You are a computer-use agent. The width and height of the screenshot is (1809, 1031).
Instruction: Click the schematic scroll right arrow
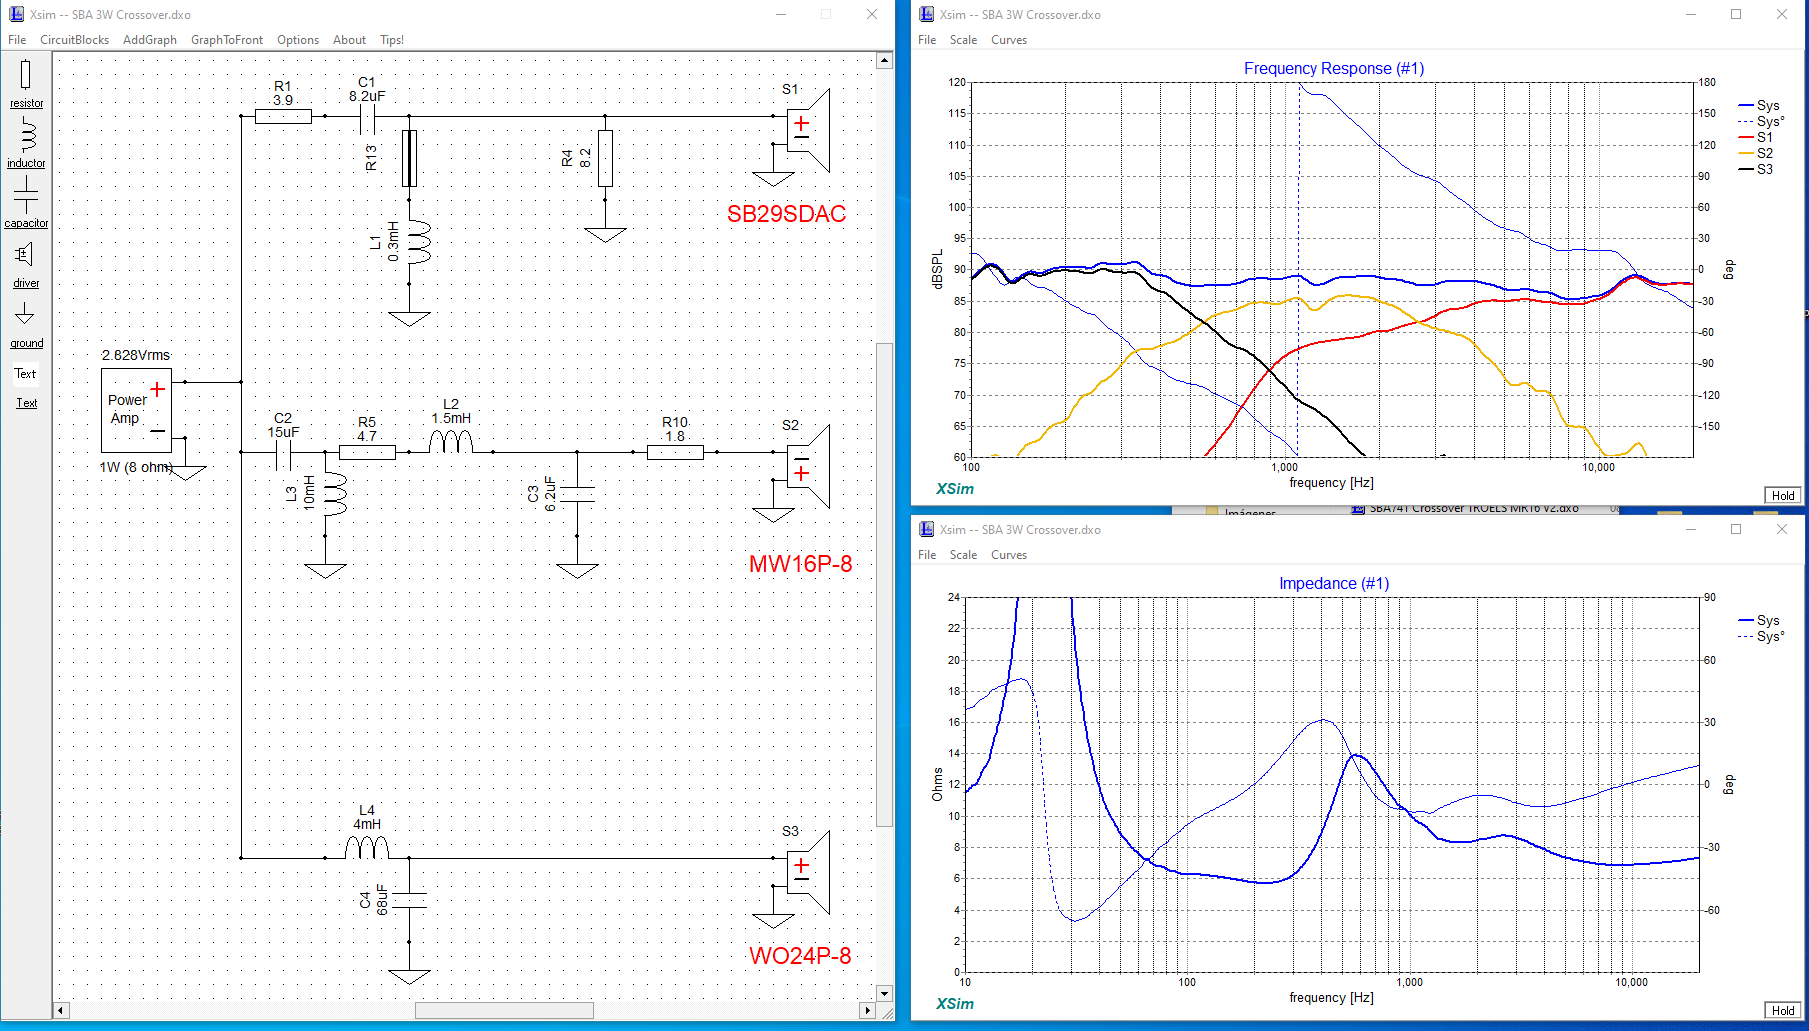coord(867,1010)
